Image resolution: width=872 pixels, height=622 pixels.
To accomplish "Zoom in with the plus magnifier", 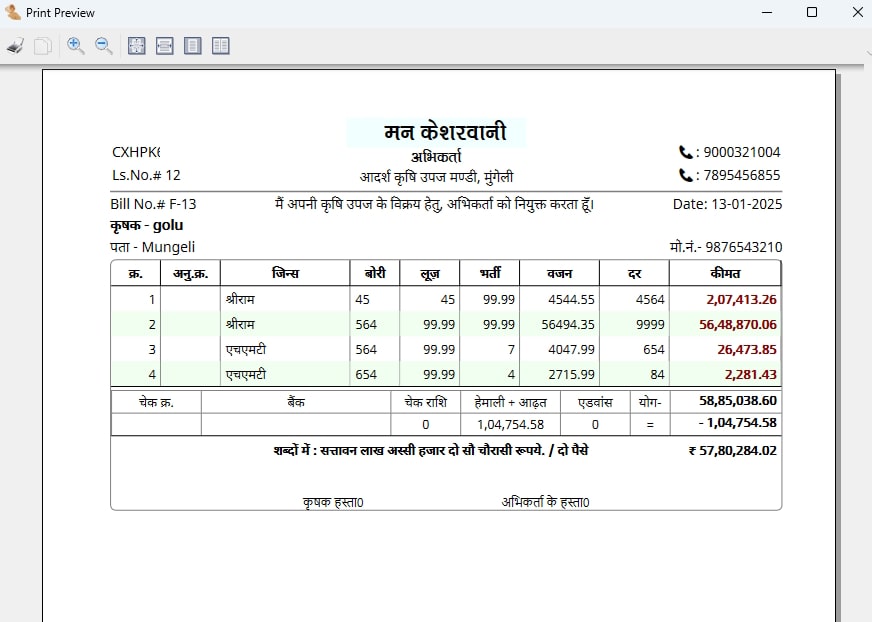I will click(x=76, y=46).
